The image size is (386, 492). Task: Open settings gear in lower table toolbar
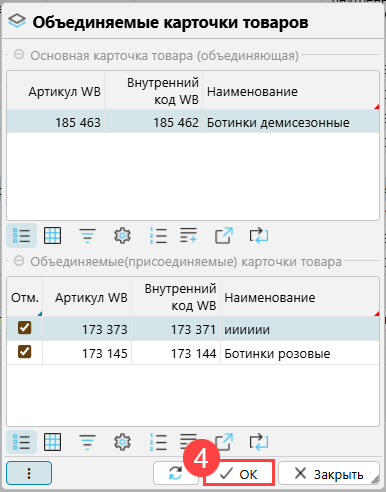click(x=122, y=442)
